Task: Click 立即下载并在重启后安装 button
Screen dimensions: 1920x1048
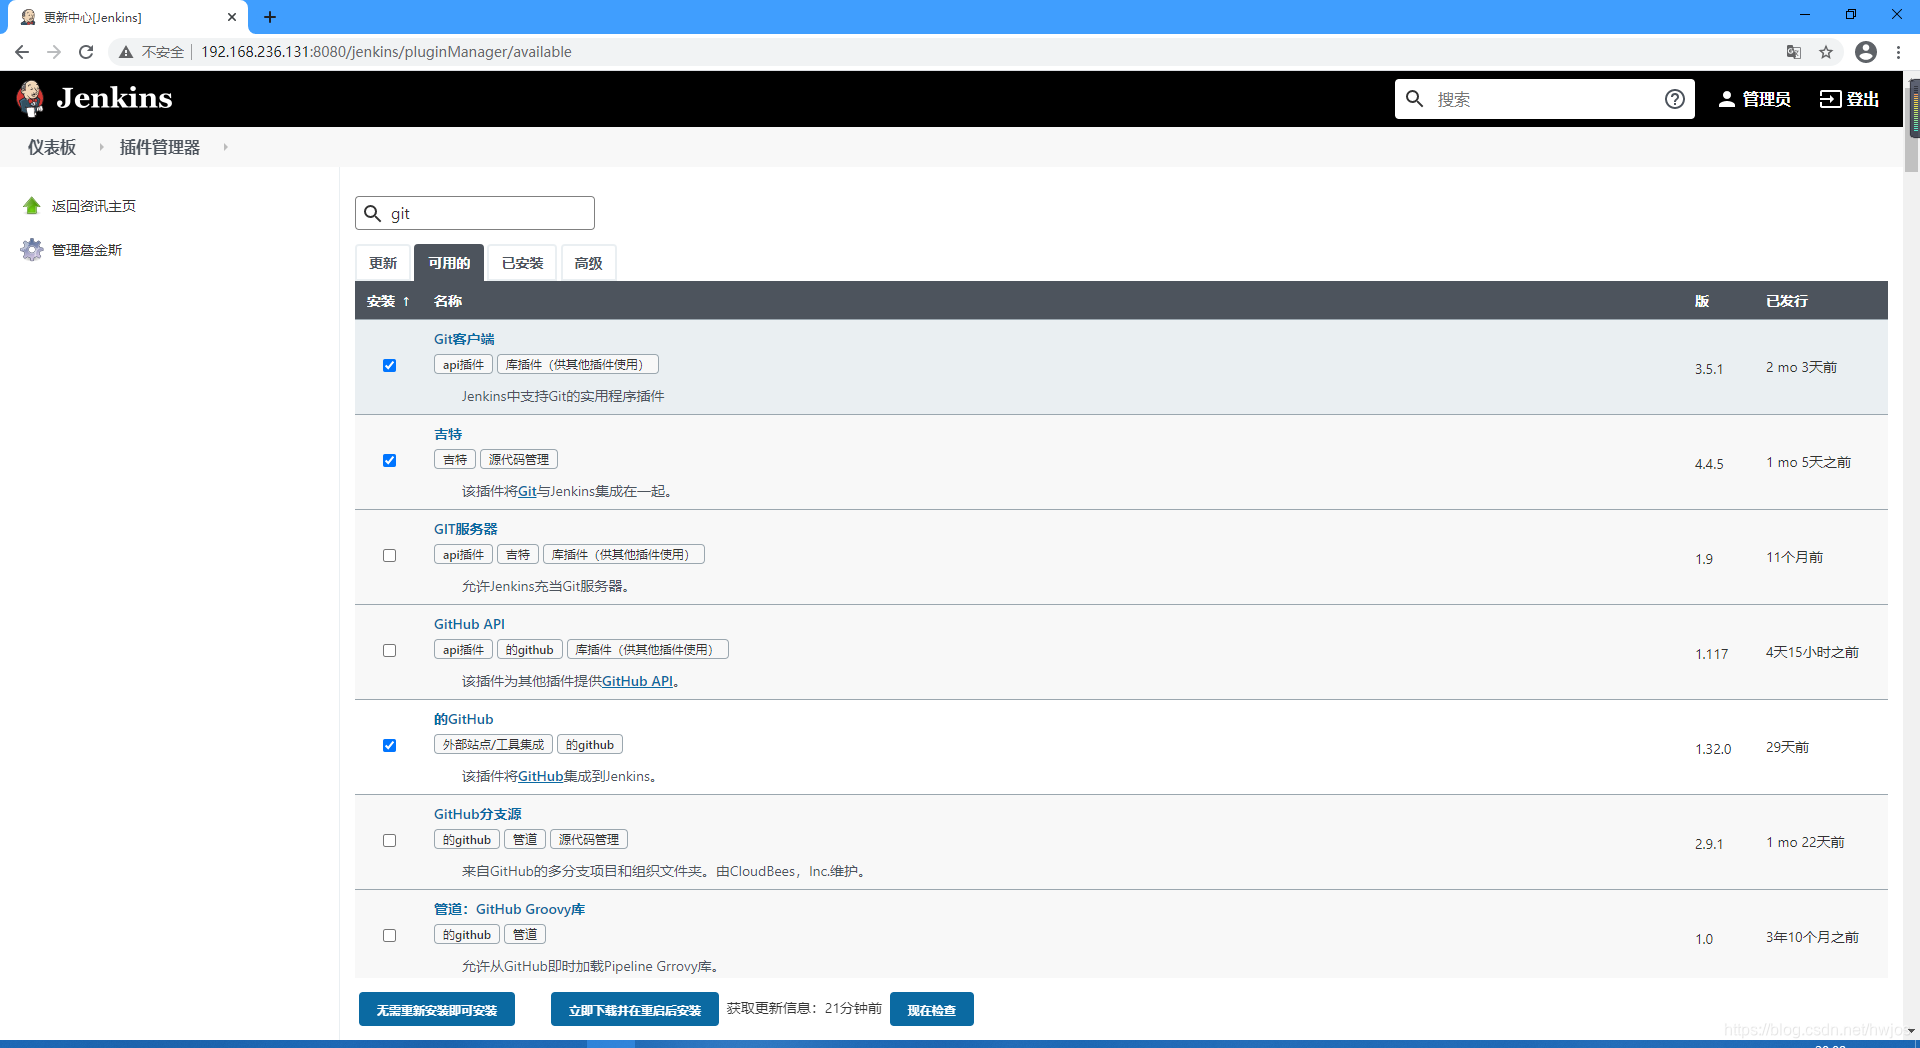Action: 635,1010
